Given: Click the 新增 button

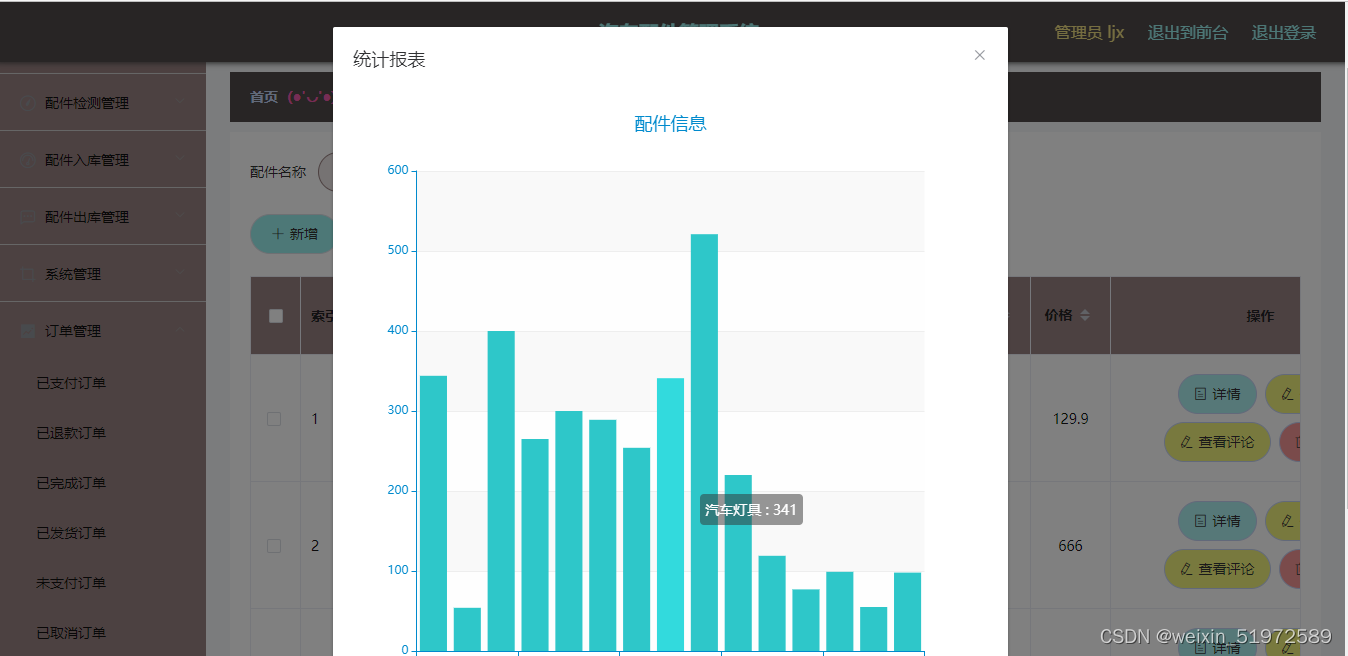Looking at the screenshot, I should click(294, 233).
